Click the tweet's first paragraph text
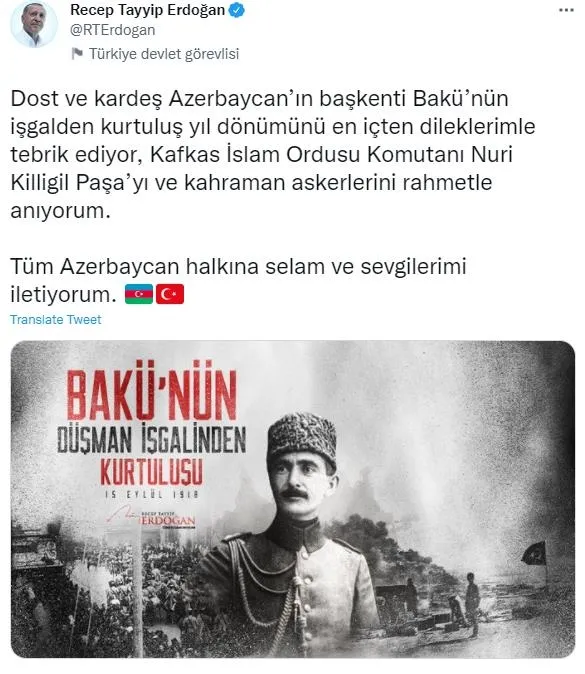585x674 pixels. click(273, 154)
